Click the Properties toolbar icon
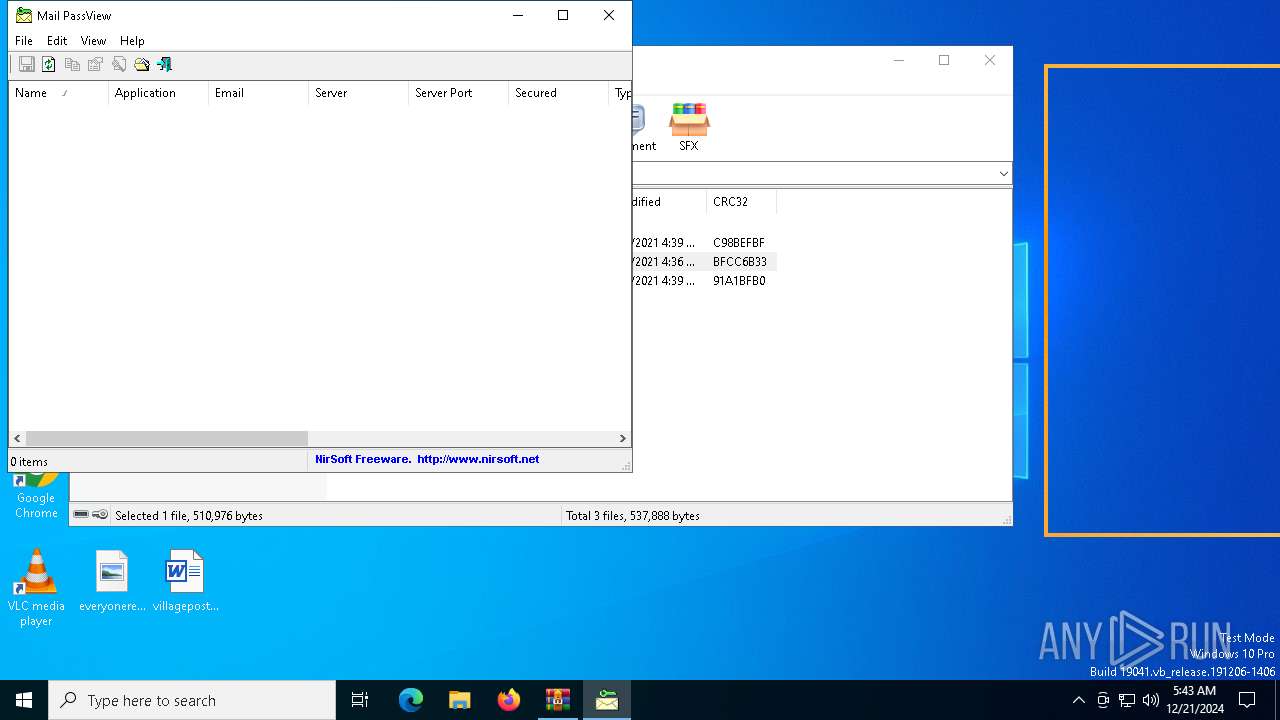Screen dimensions: 1280x720 click(x=95, y=64)
